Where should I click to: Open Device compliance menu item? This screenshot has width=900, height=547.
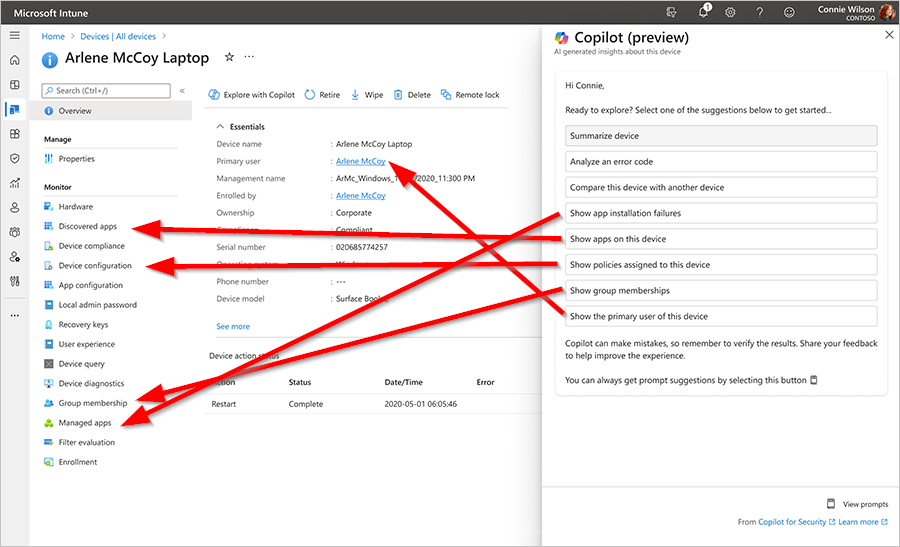[x=84, y=246]
